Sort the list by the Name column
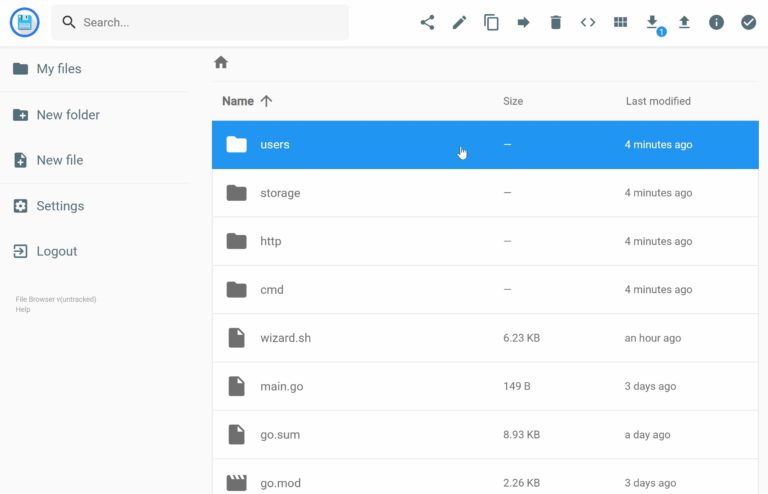This screenshot has width=768, height=494. click(x=238, y=101)
